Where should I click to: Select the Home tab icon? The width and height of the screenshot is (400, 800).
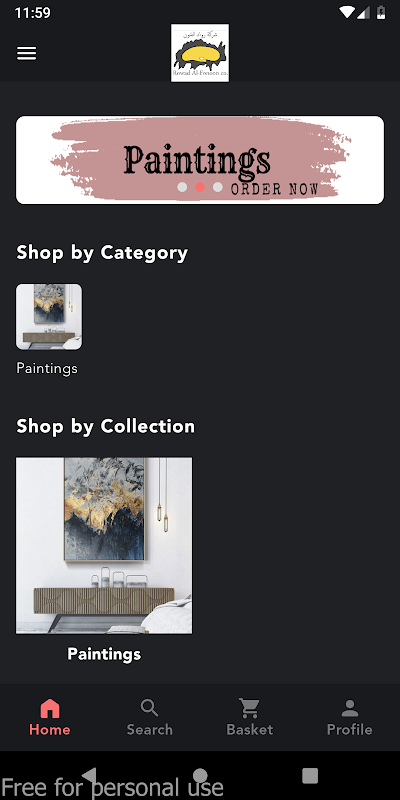[x=49, y=709]
